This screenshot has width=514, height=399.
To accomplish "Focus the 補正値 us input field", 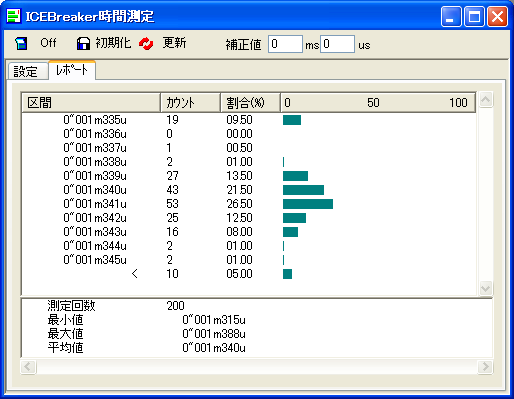I will [x=337, y=44].
